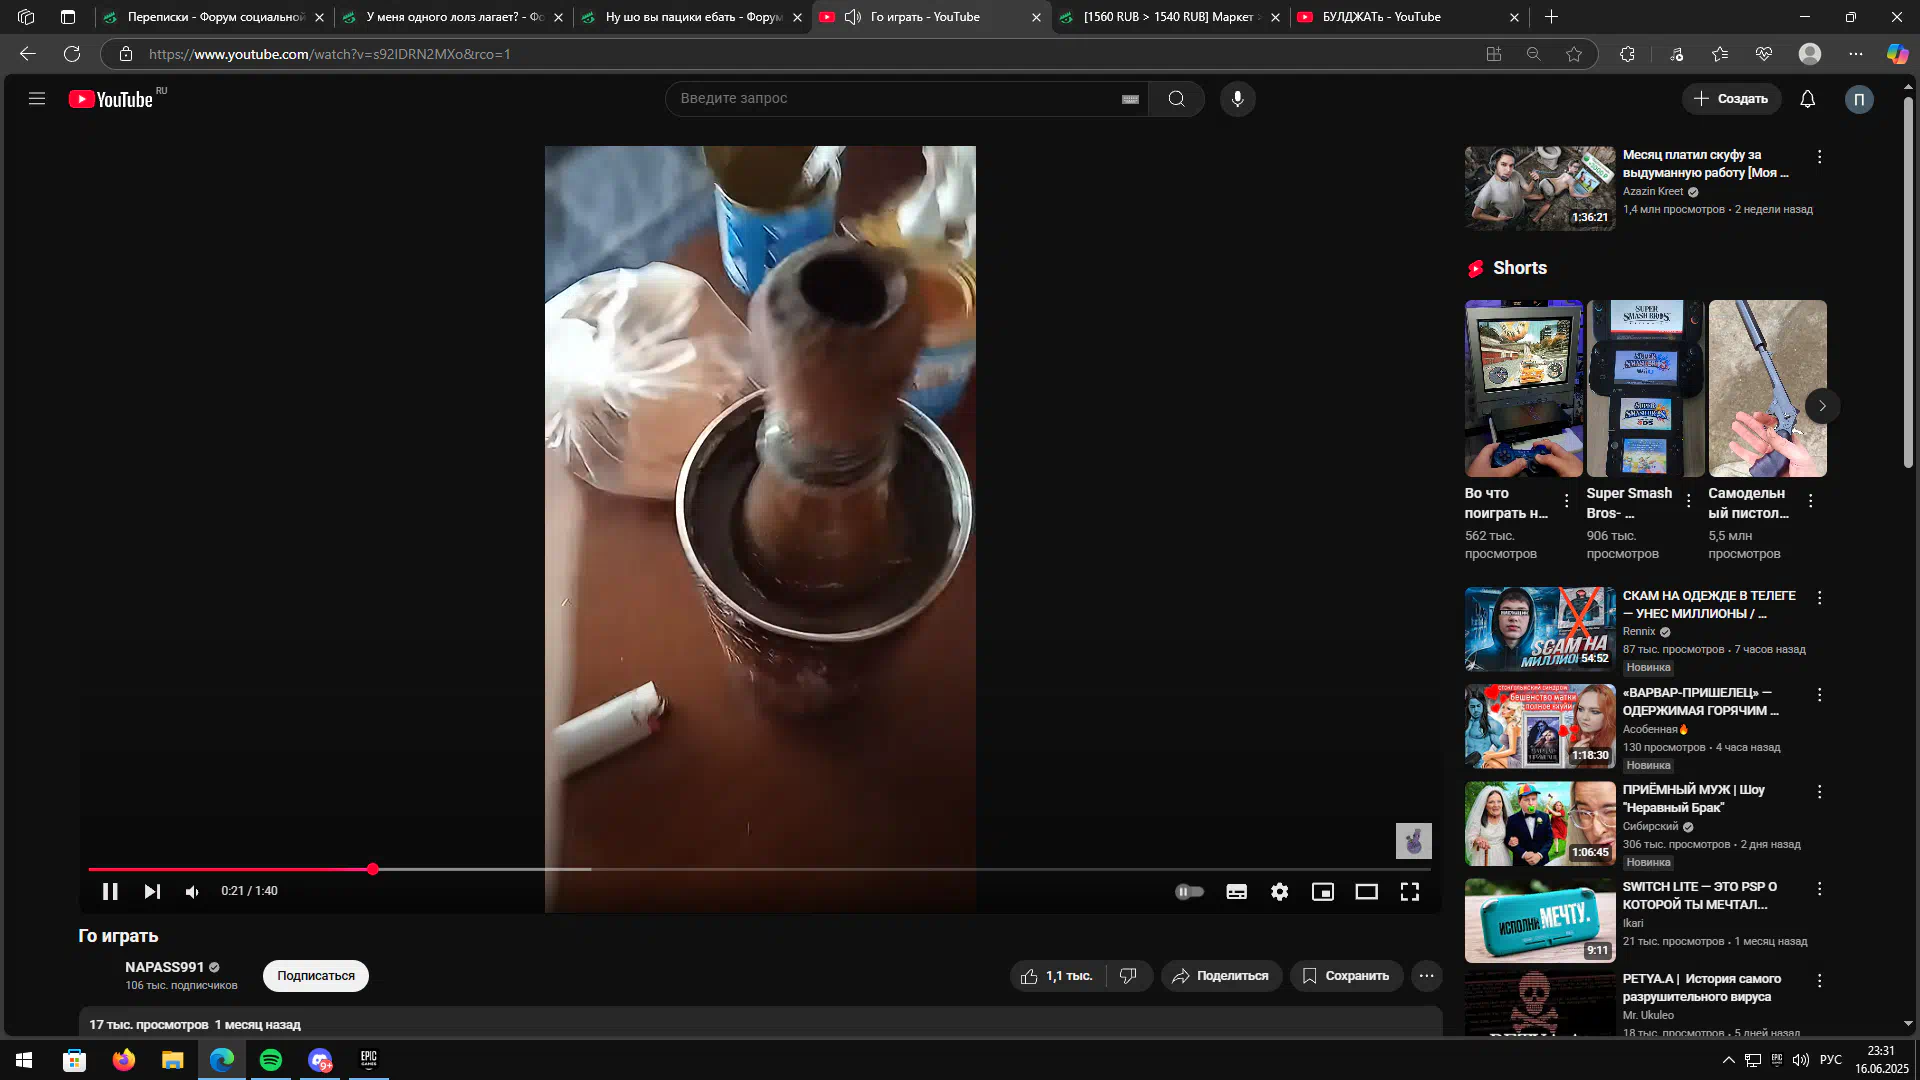
Task: Open the account avatar menu
Action: pyautogui.click(x=1859, y=99)
